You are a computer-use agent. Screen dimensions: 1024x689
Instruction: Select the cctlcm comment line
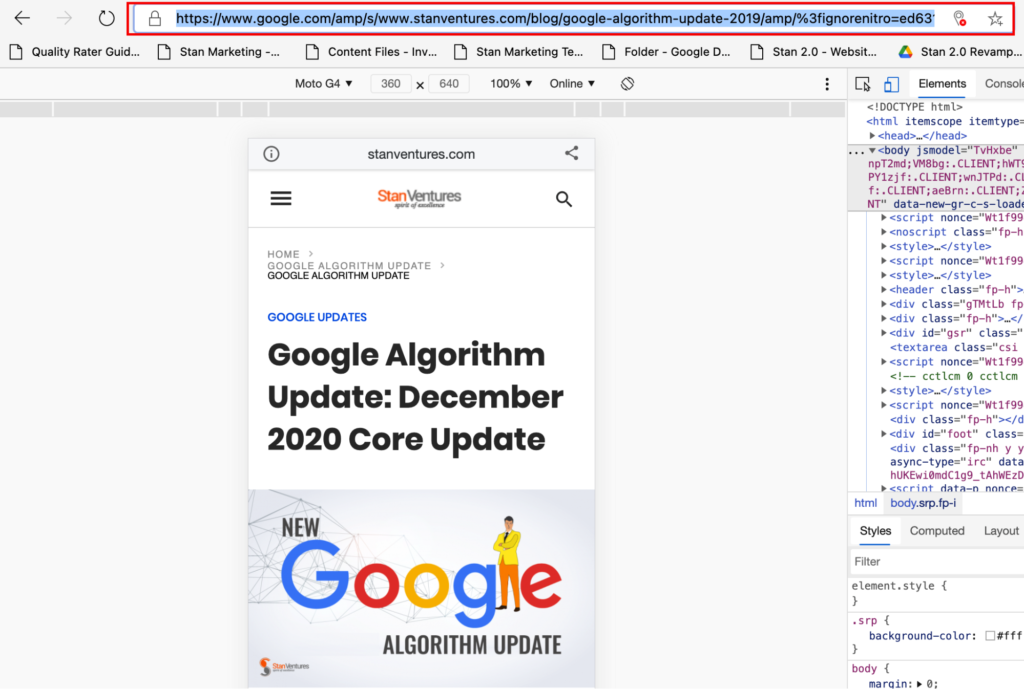click(954, 376)
